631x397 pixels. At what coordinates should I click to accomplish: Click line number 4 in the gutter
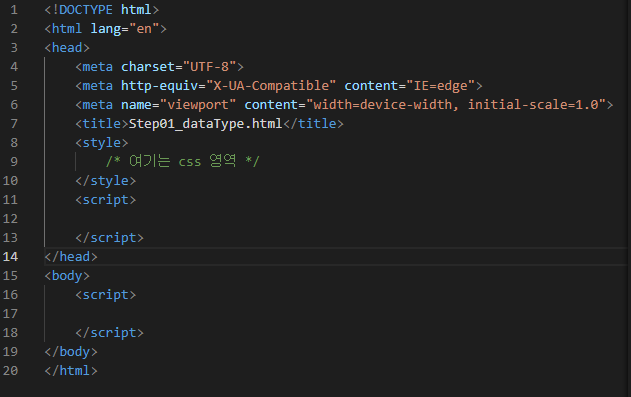coord(14,67)
